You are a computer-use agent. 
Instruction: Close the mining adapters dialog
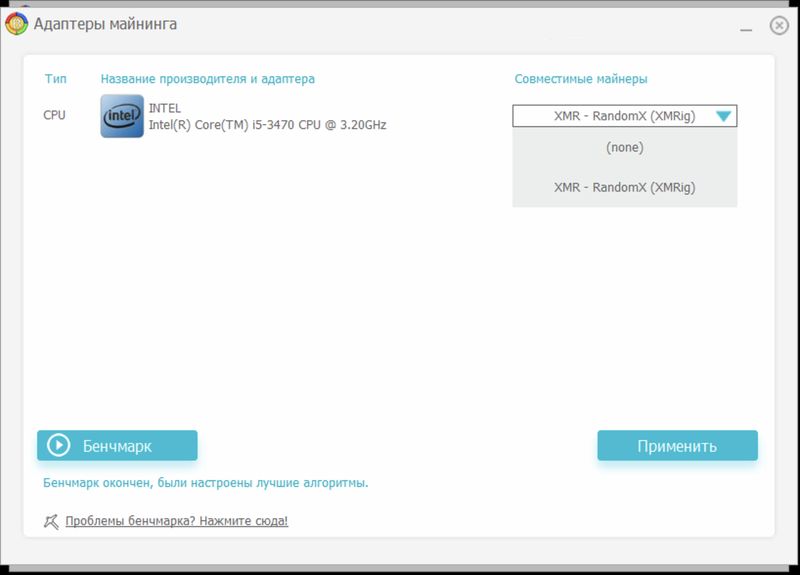(779, 25)
